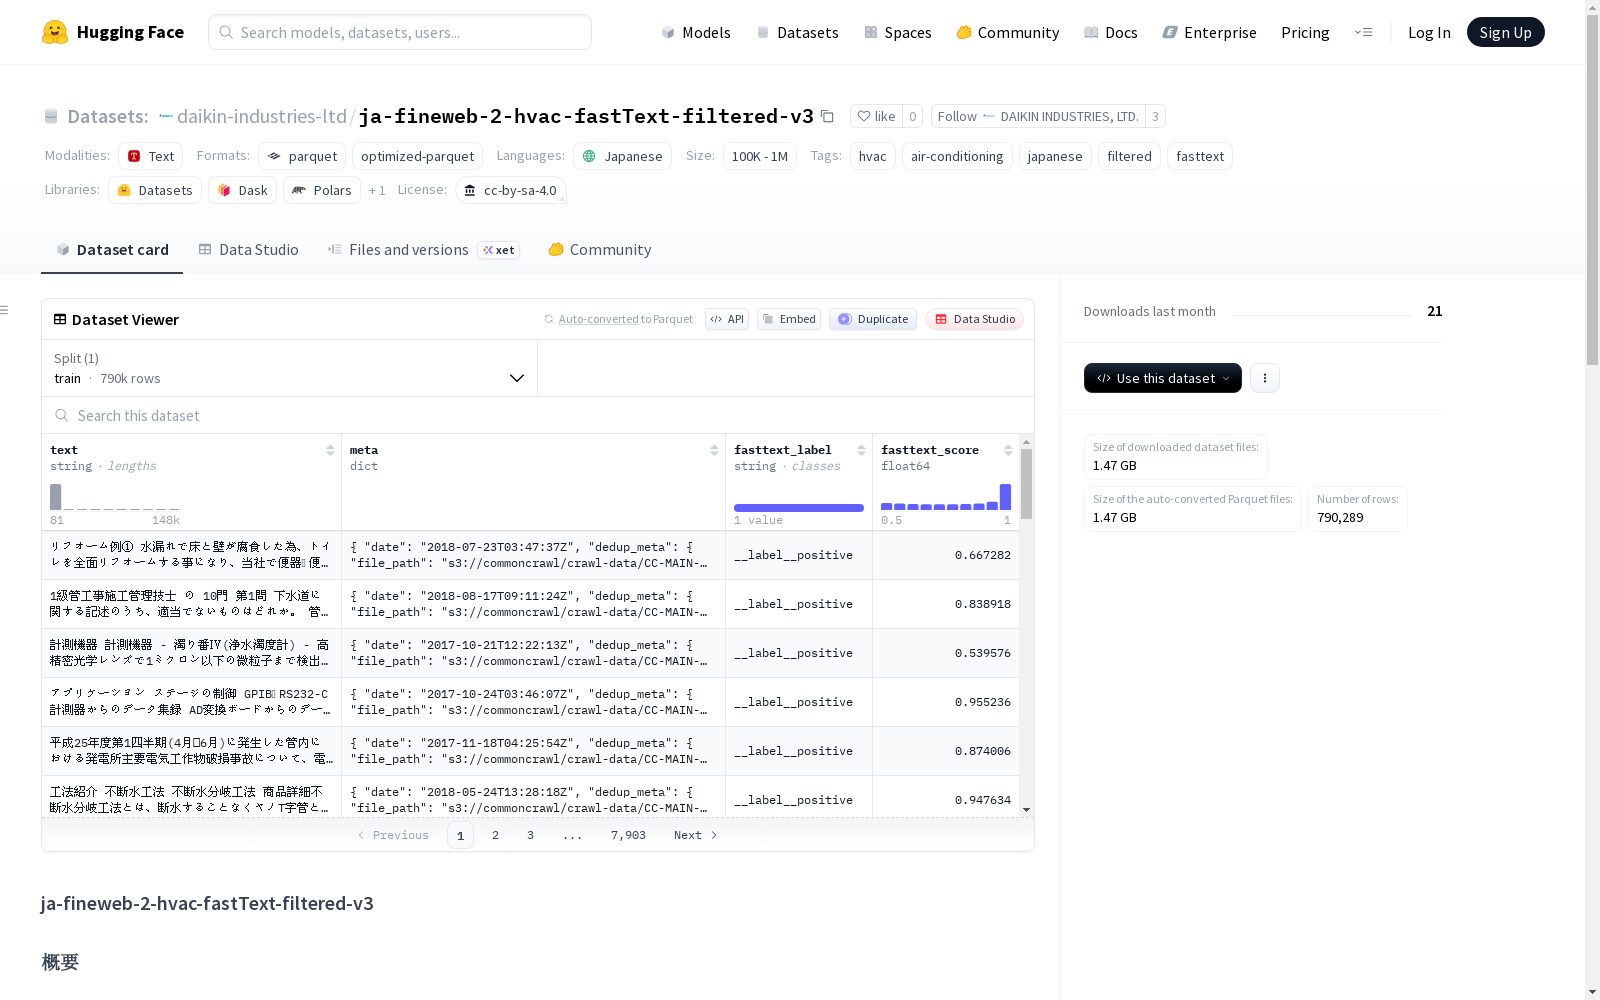
Task: Select the Polars library tag
Action: click(322, 190)
